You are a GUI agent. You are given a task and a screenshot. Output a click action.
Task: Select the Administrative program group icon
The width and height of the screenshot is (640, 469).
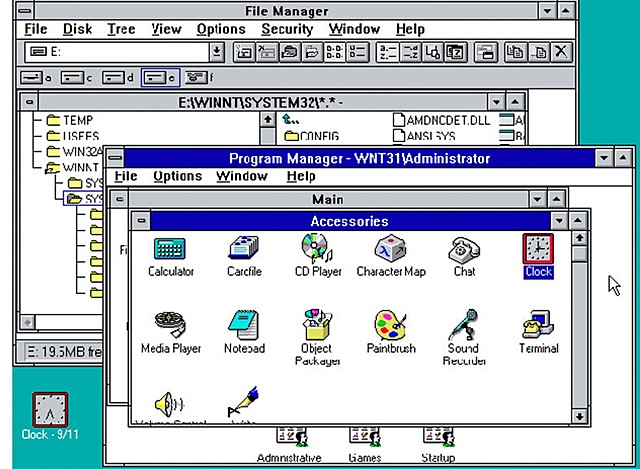pos(291,437)
